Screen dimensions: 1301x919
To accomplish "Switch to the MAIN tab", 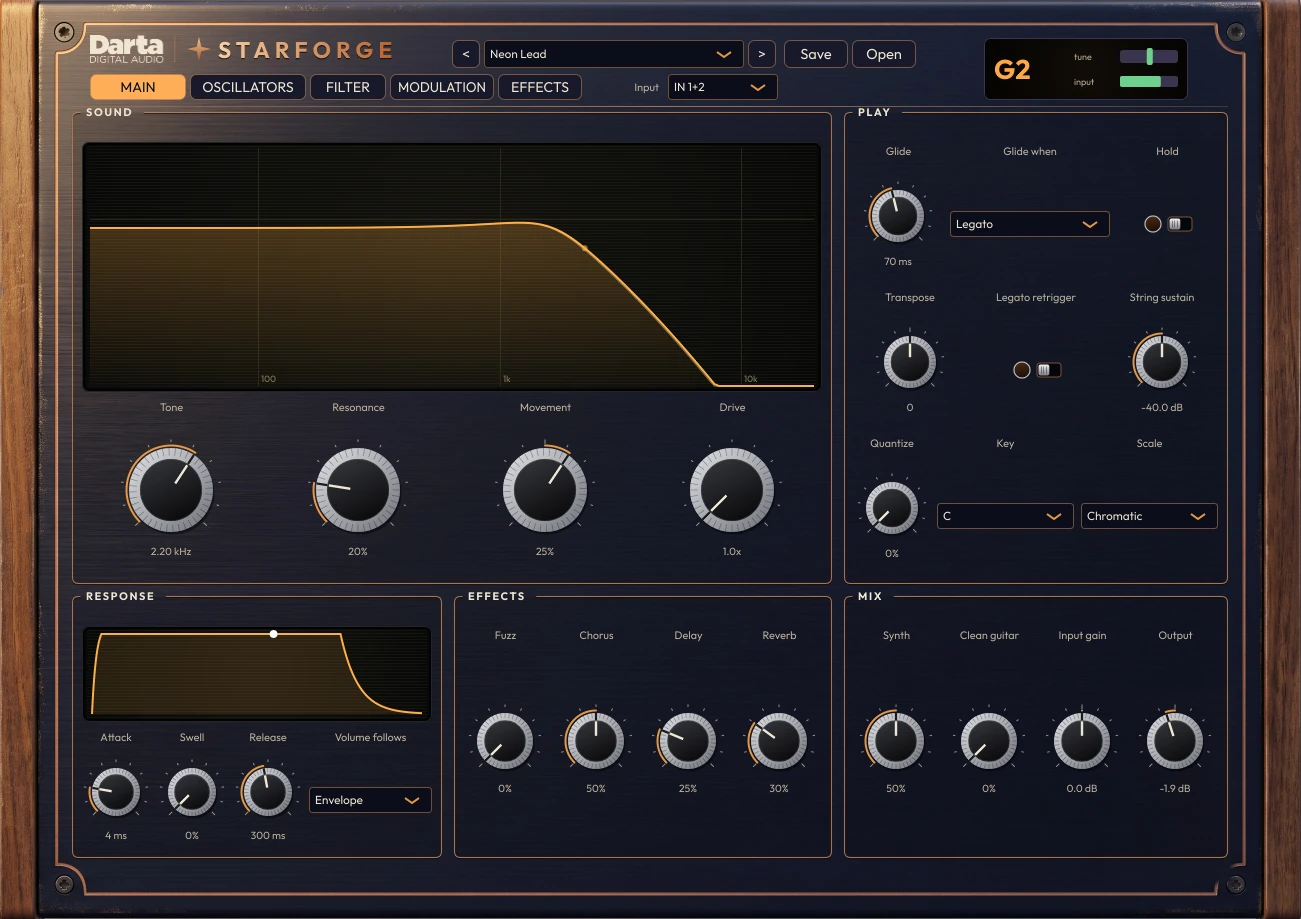I will coord(138,87).
